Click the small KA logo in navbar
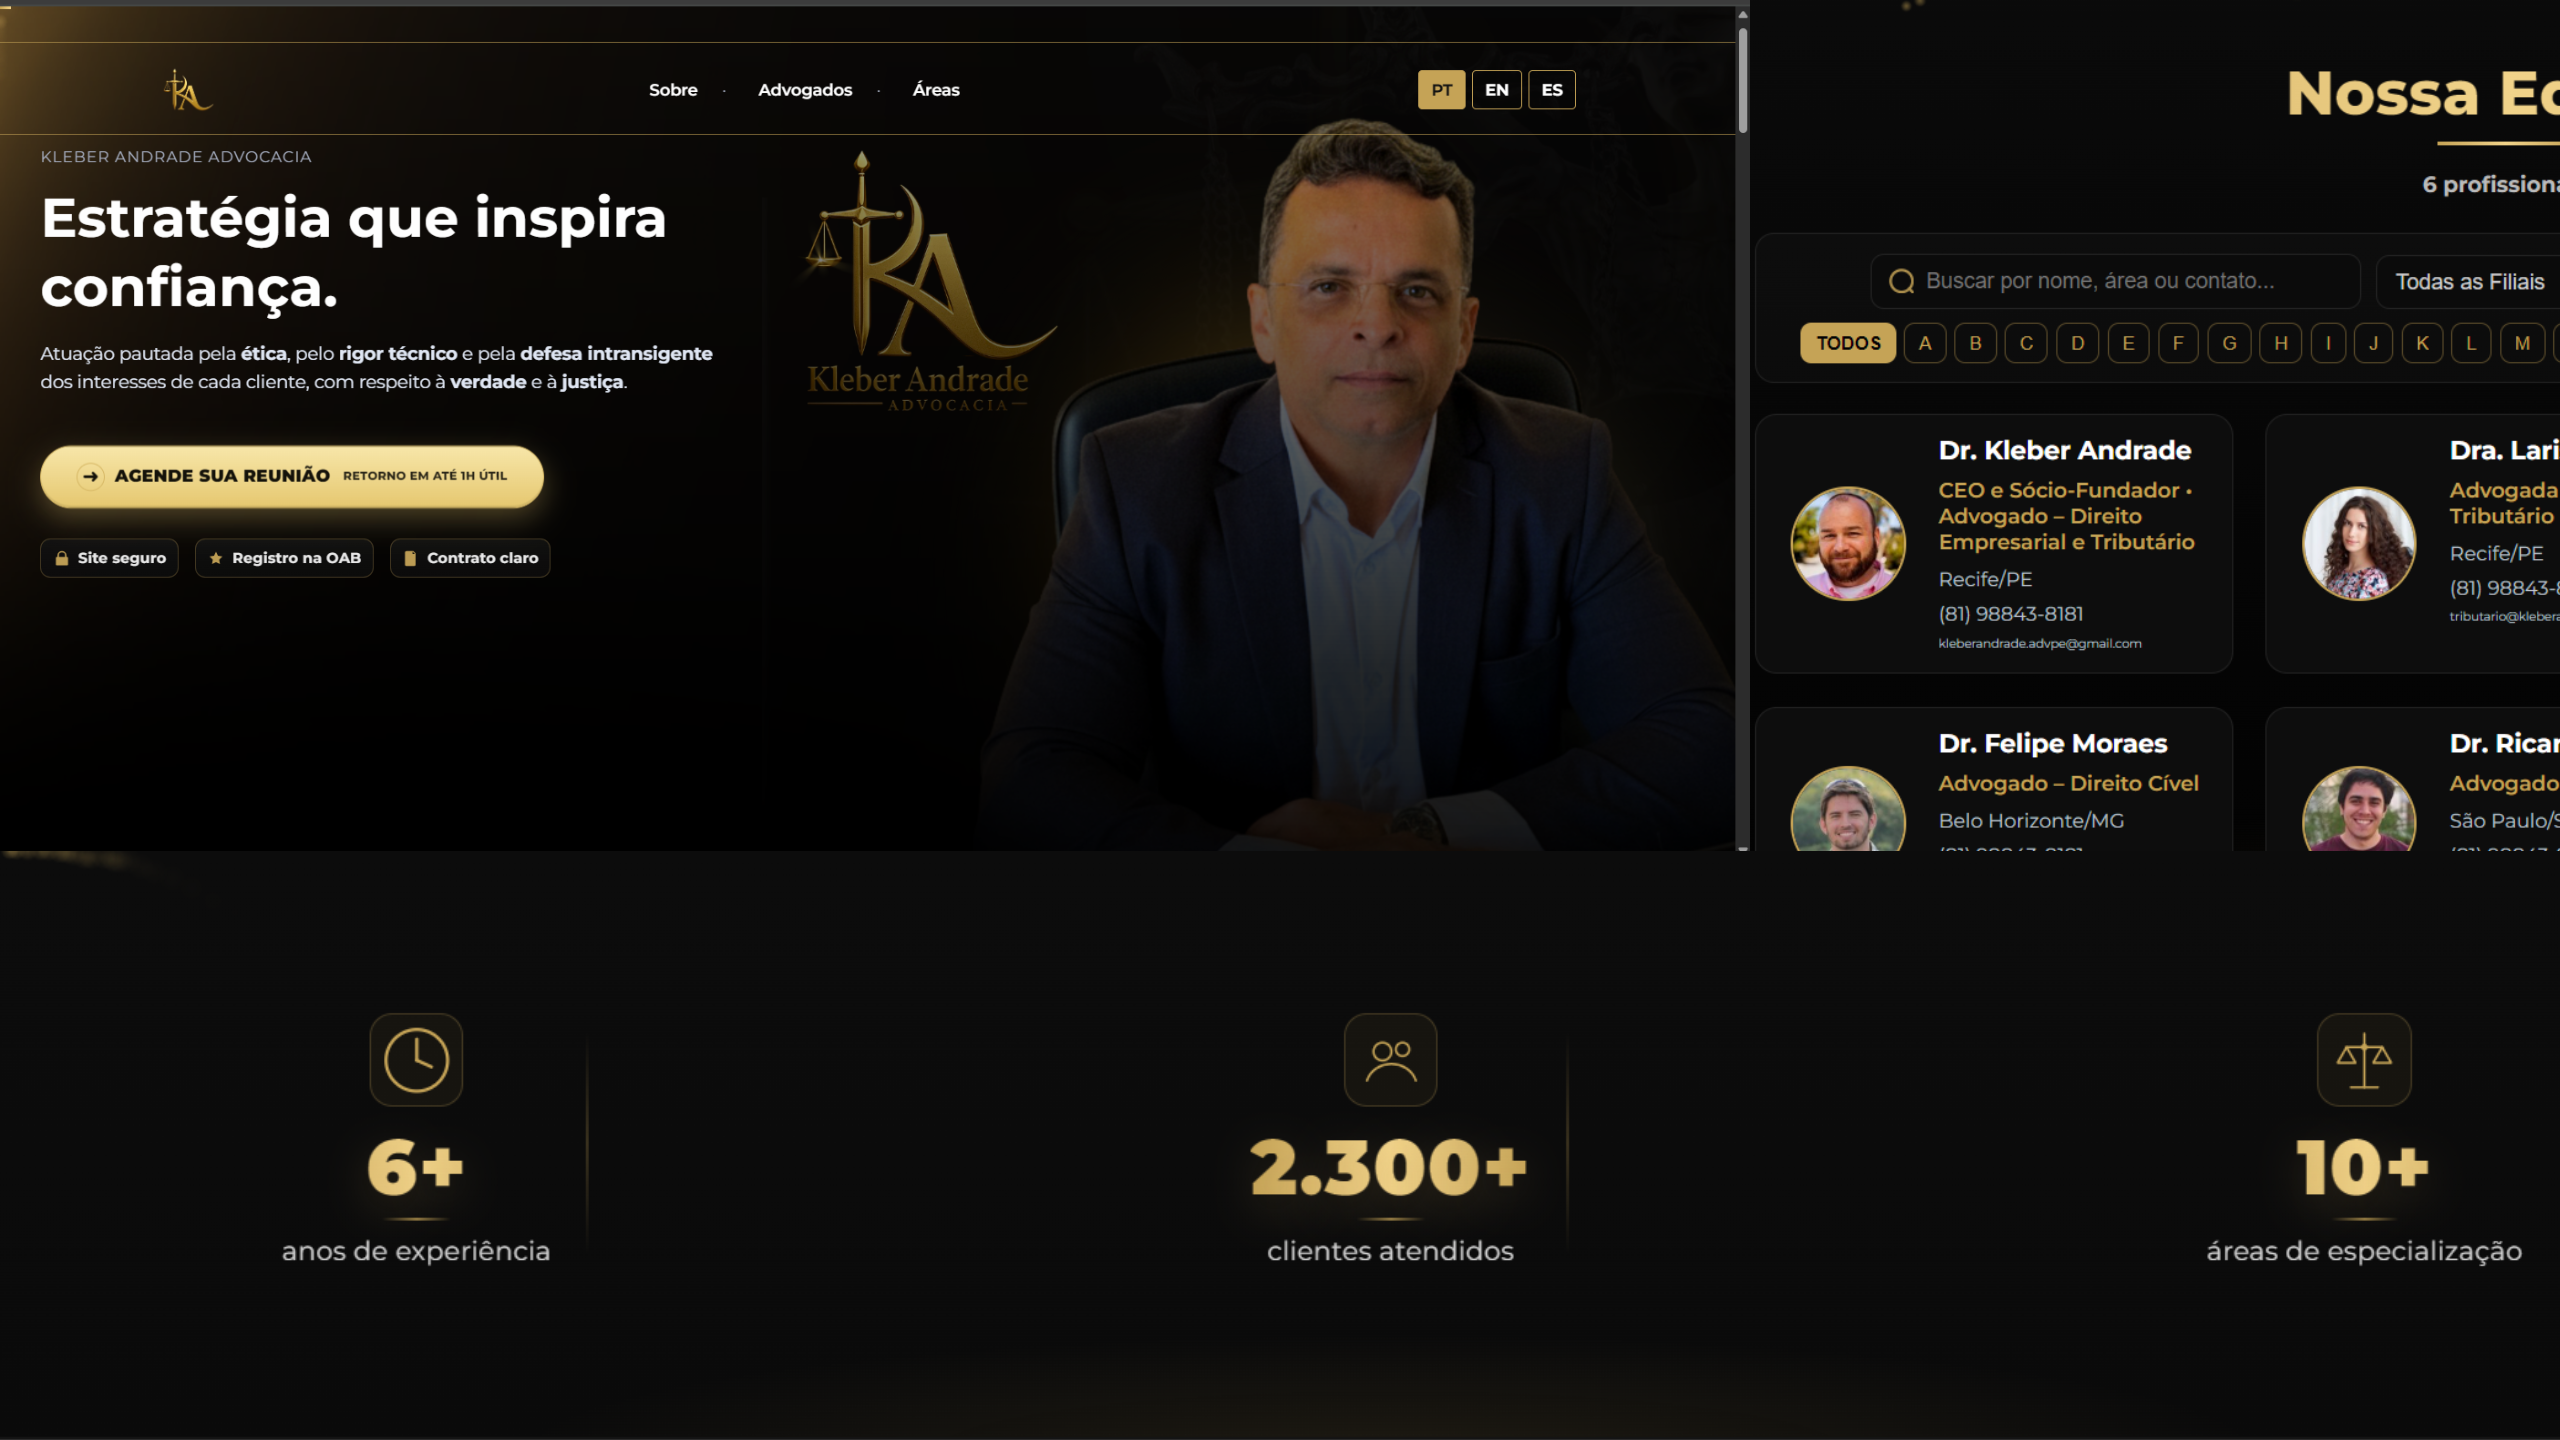2560x1440 pixels. tap(188, 90)
